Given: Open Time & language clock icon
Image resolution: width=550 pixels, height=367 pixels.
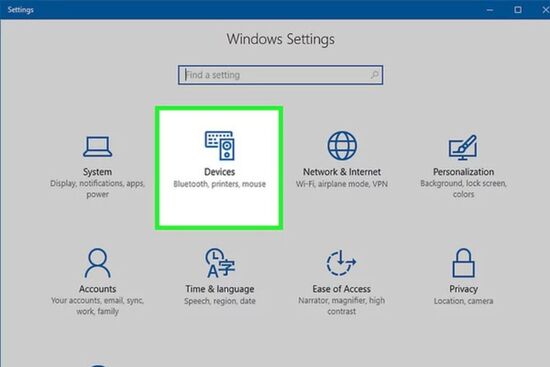Looking at the screenshot, I should [220, 263].
